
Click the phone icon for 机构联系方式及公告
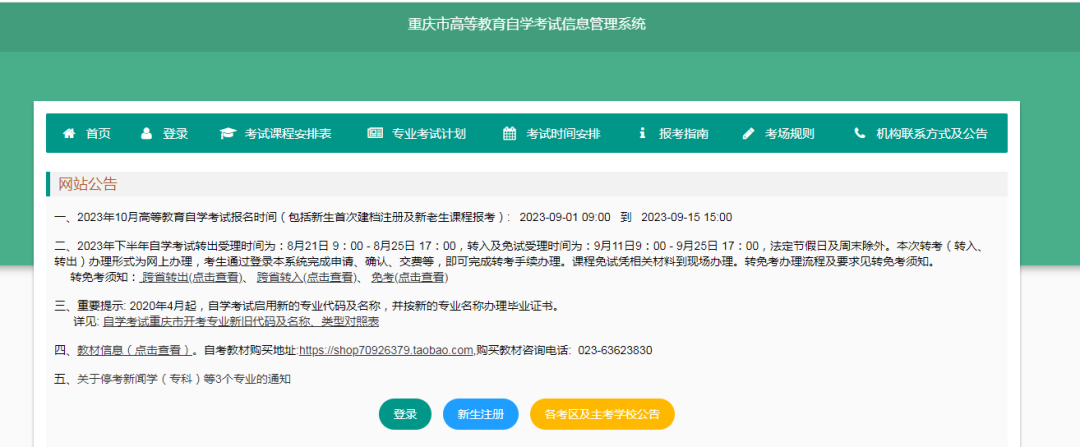(x=859, y=134)
